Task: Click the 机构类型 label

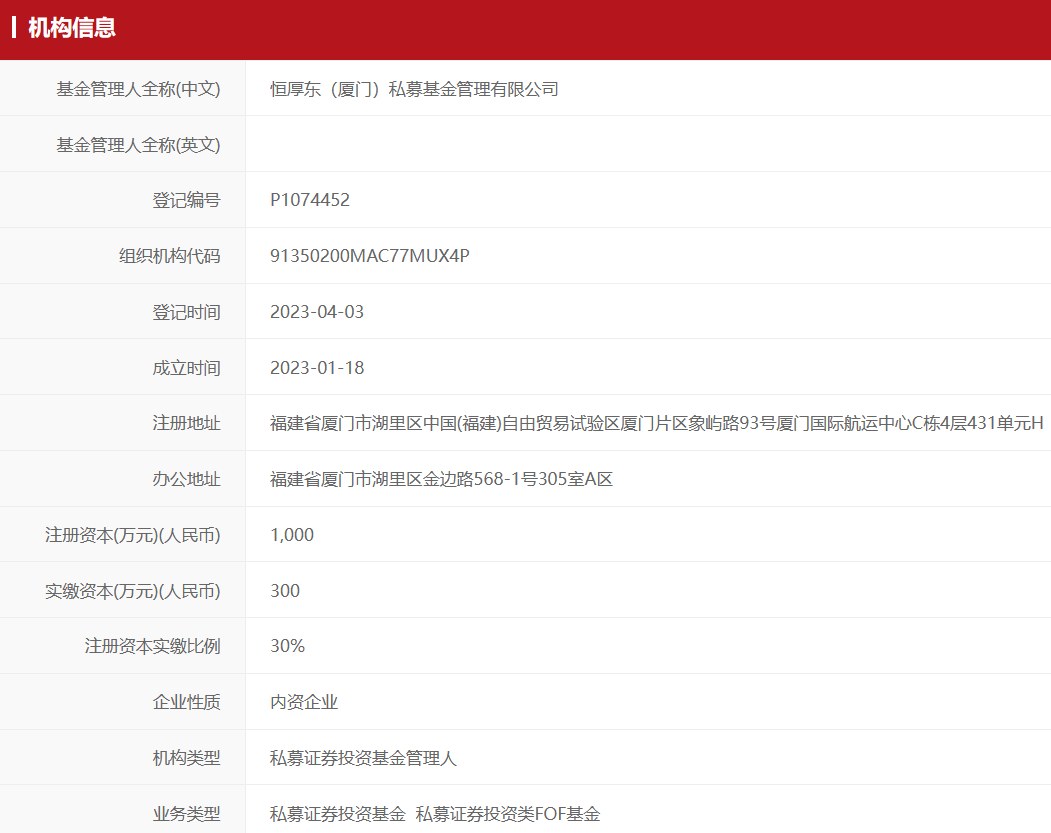Action: (x=186, y=758)
